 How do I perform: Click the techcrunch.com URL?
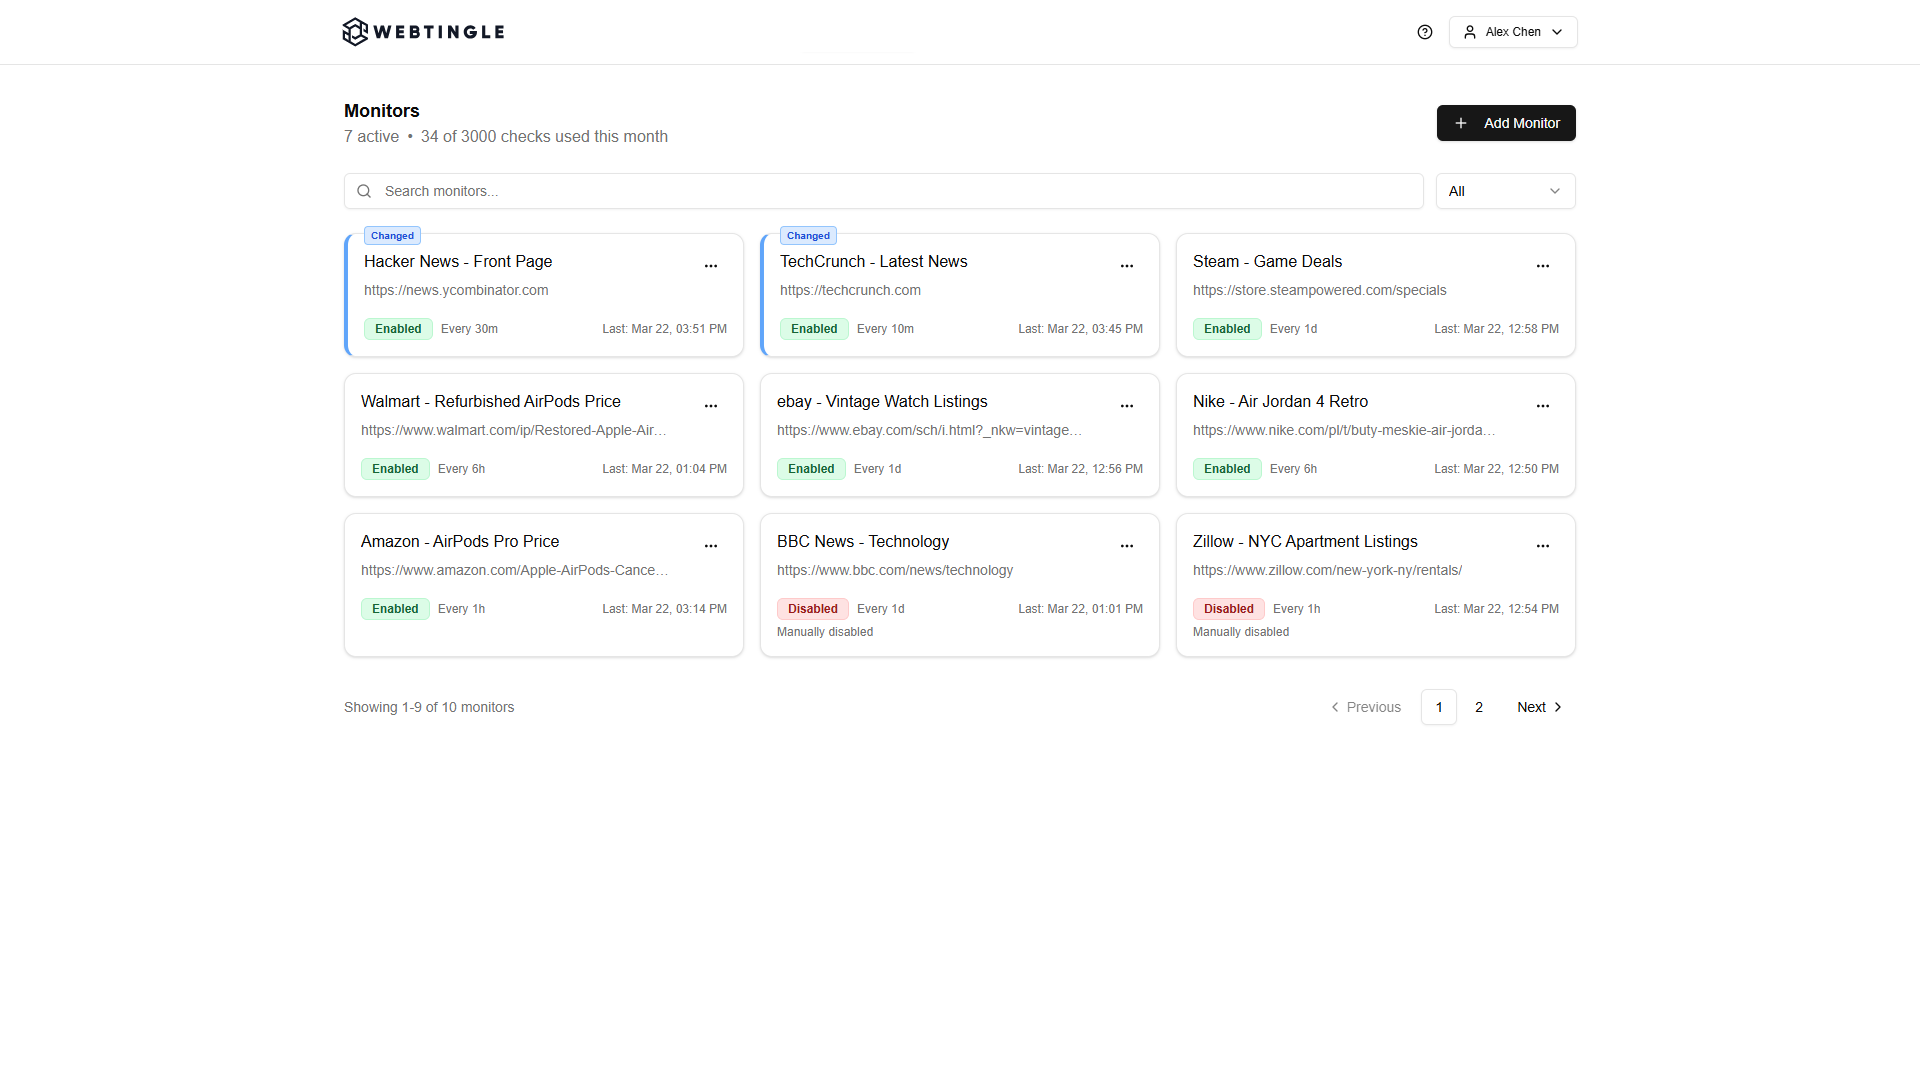coord(850,290)
